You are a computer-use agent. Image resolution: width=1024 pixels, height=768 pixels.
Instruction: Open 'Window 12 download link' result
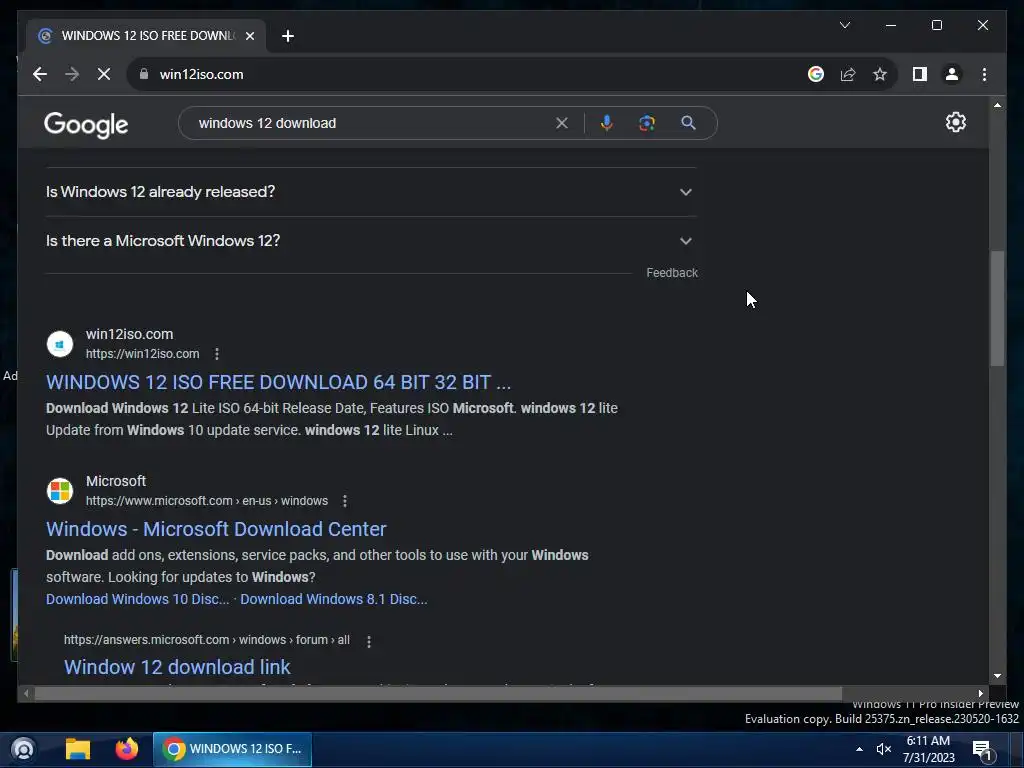[177, 667]
